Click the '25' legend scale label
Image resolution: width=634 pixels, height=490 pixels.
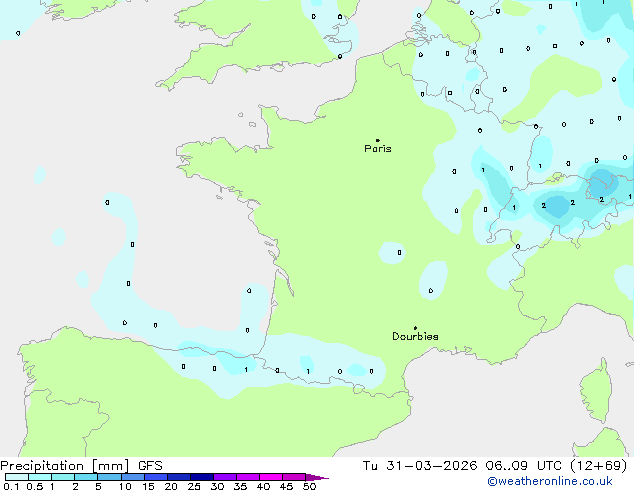[x=194, y=486]
